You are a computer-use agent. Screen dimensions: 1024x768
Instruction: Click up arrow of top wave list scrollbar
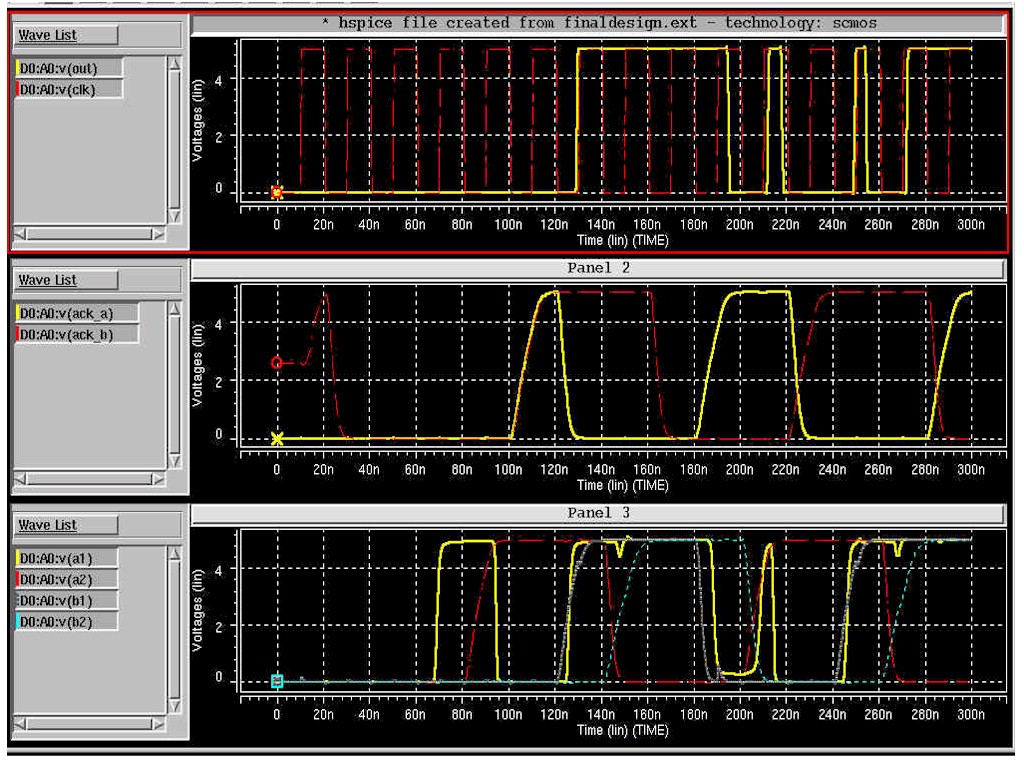(x=174, y=64)
